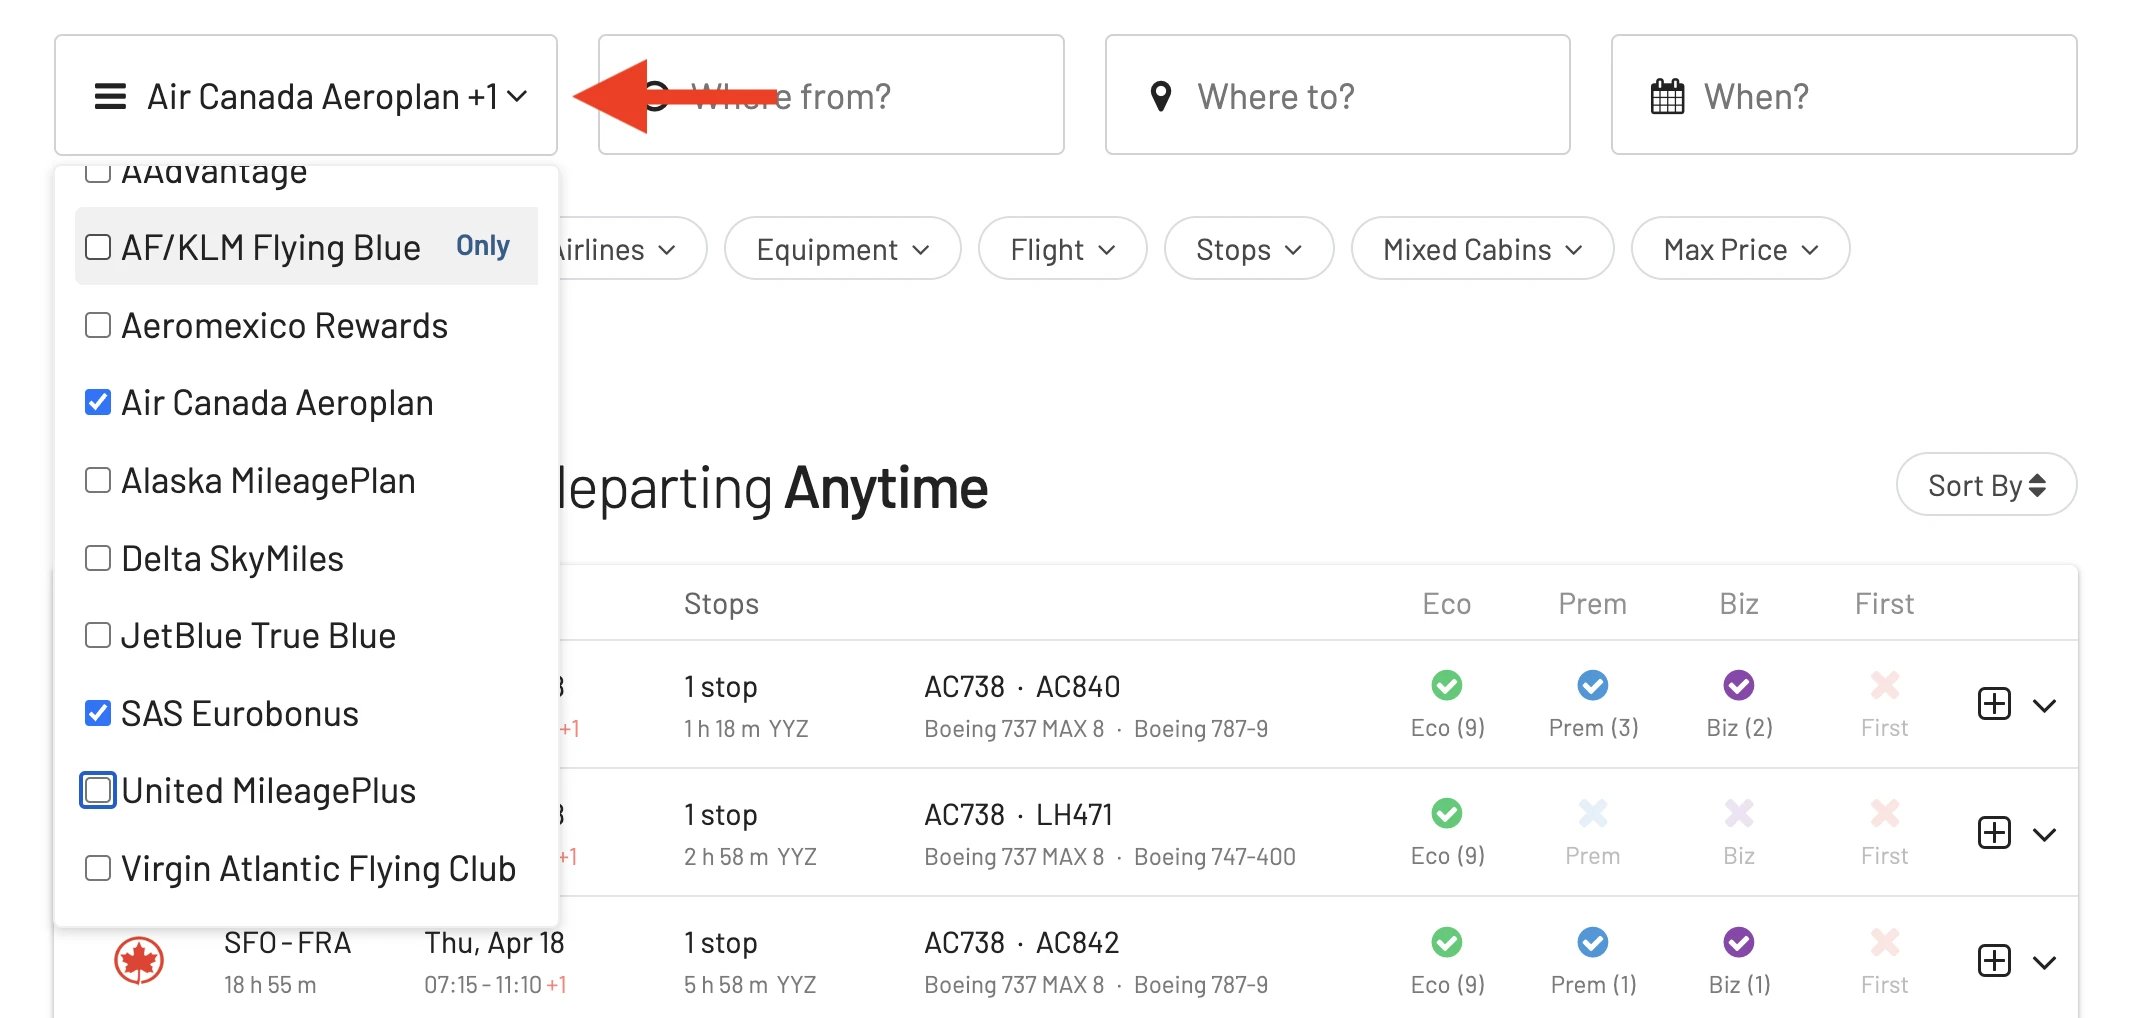This screenshot has width=2132, height=1018.
Task: Check the Virgin Atlantic Flying Club checkbox
Action: pyautogui.click(x=98, y=868)
